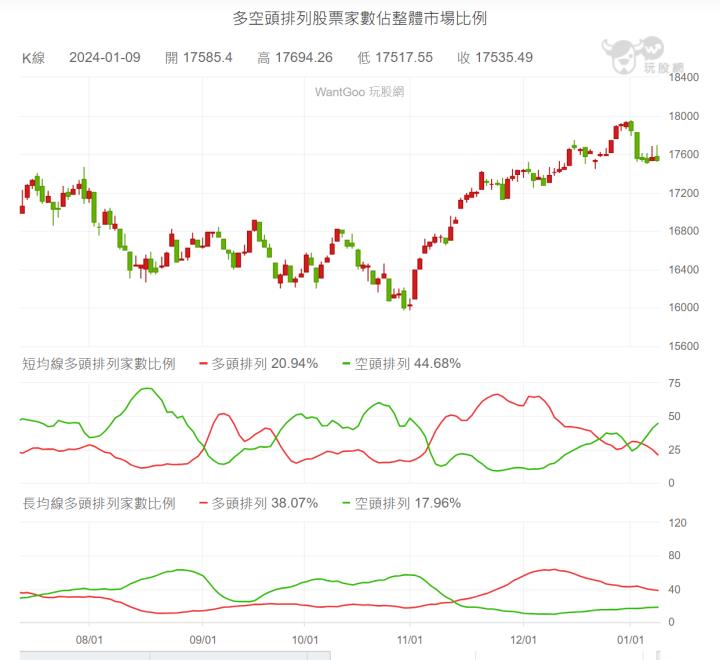
Task: Click green line marker in long-term legend
Action: 347,504
